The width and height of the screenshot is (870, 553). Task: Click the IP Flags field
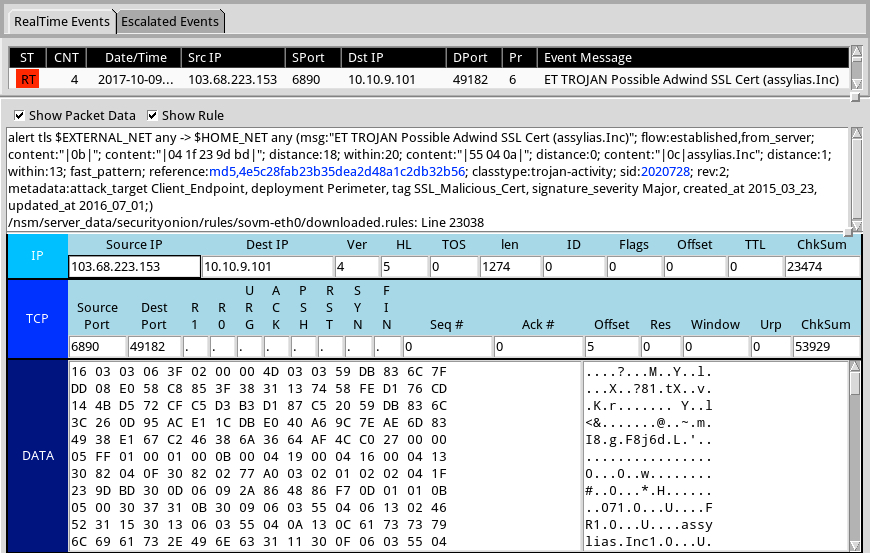tap(634, 267)
